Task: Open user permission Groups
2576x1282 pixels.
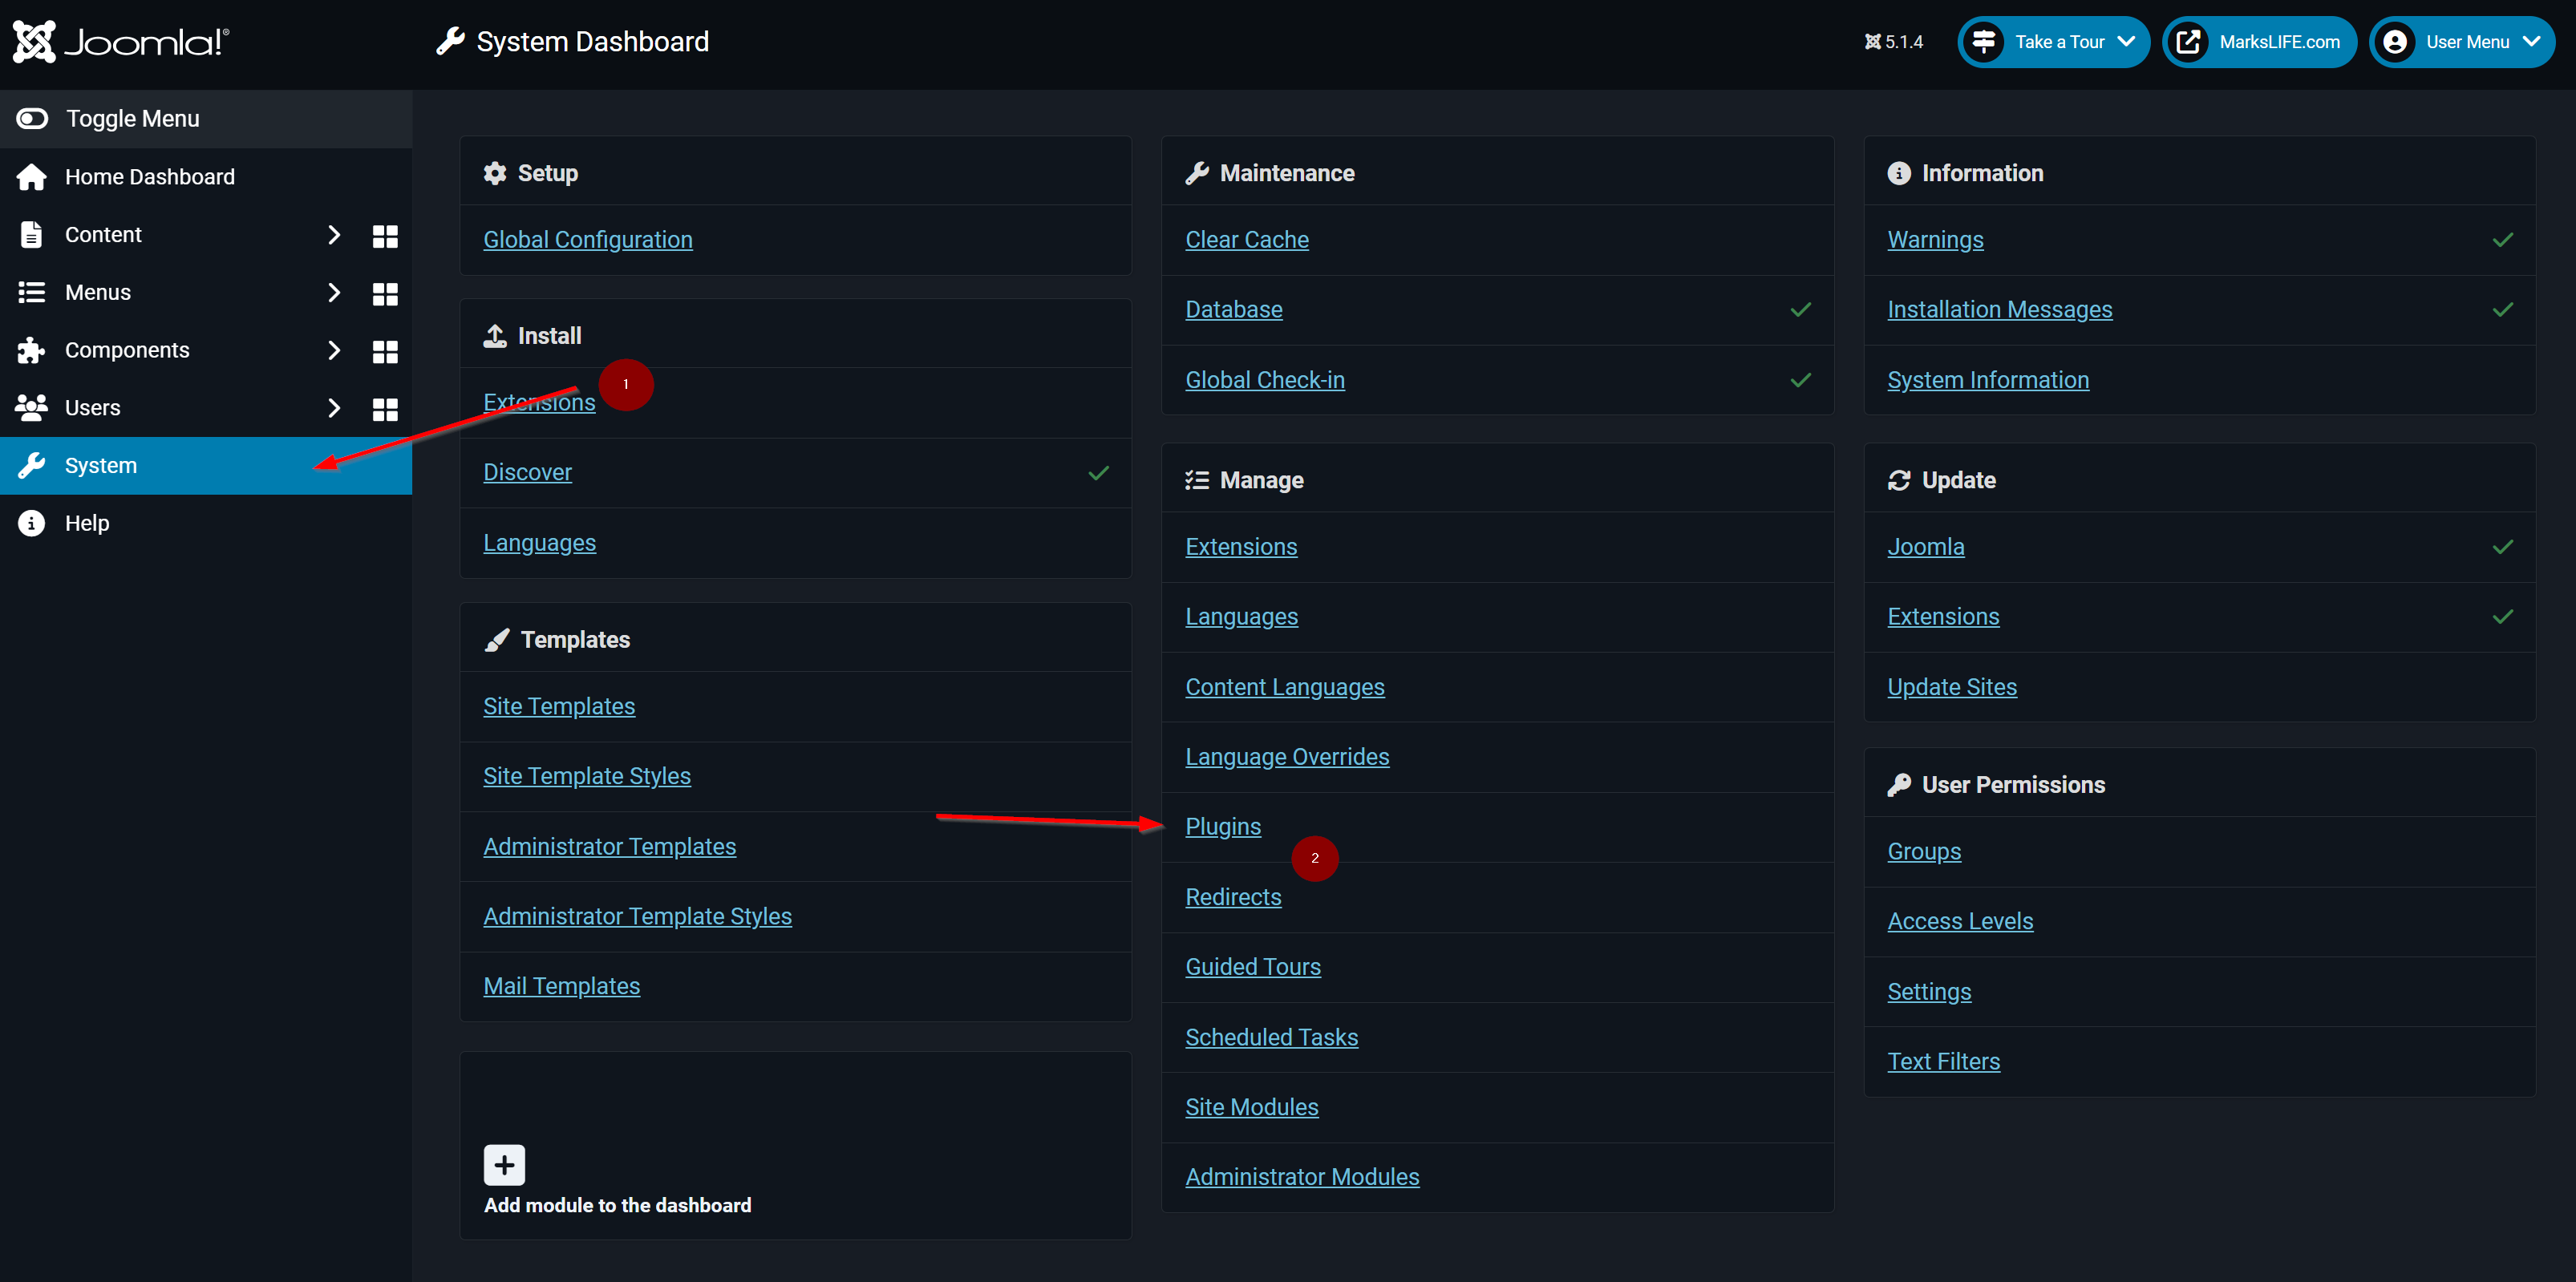Action: [1924, 852]
